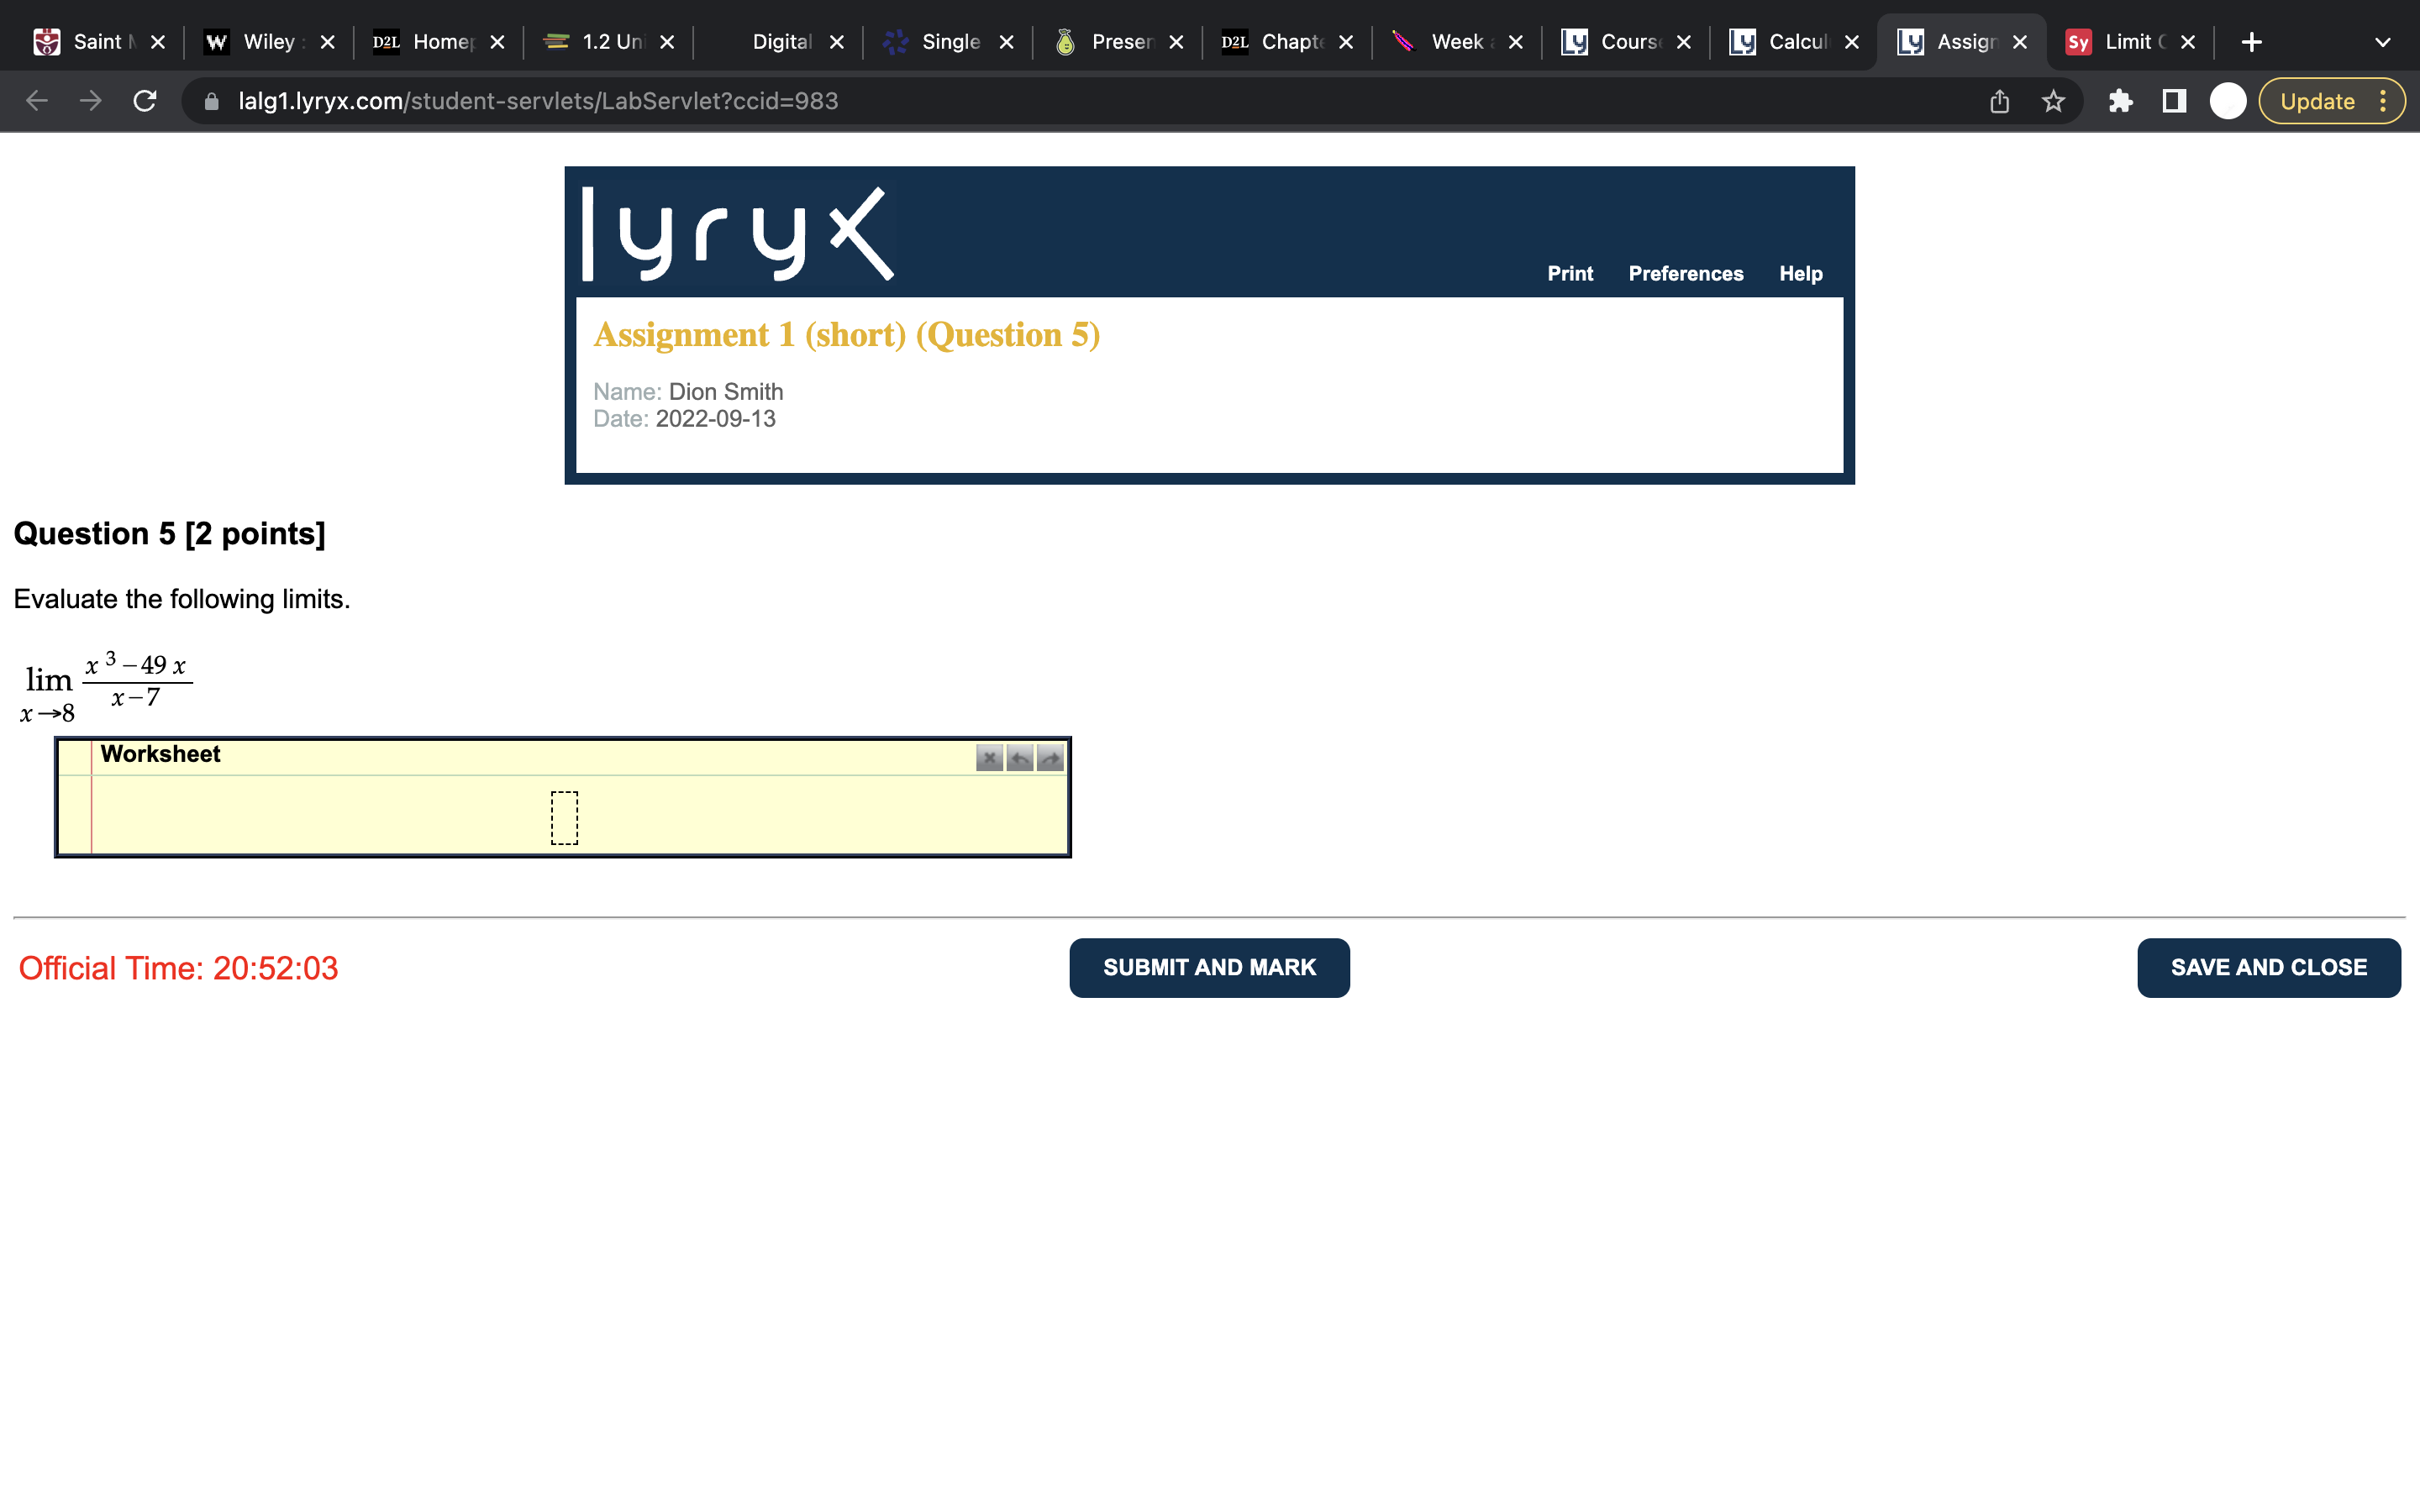Click the site security padlock in address bar
Screen dimensions: 2420x1512
click(211, 101)
